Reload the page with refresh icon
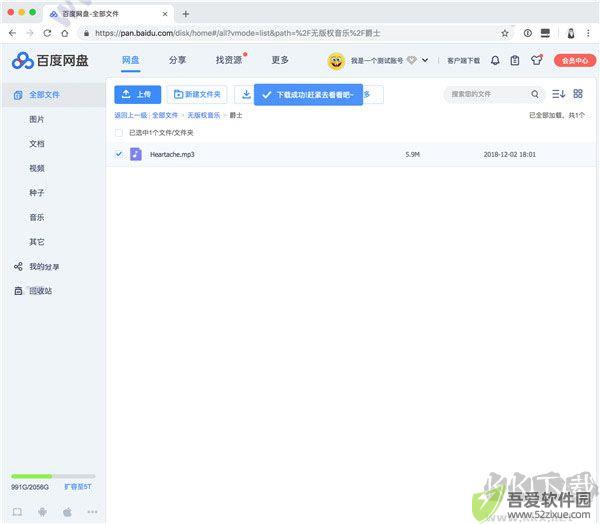Viewport: 600px width, 524px height. click(x=47, y=33)
